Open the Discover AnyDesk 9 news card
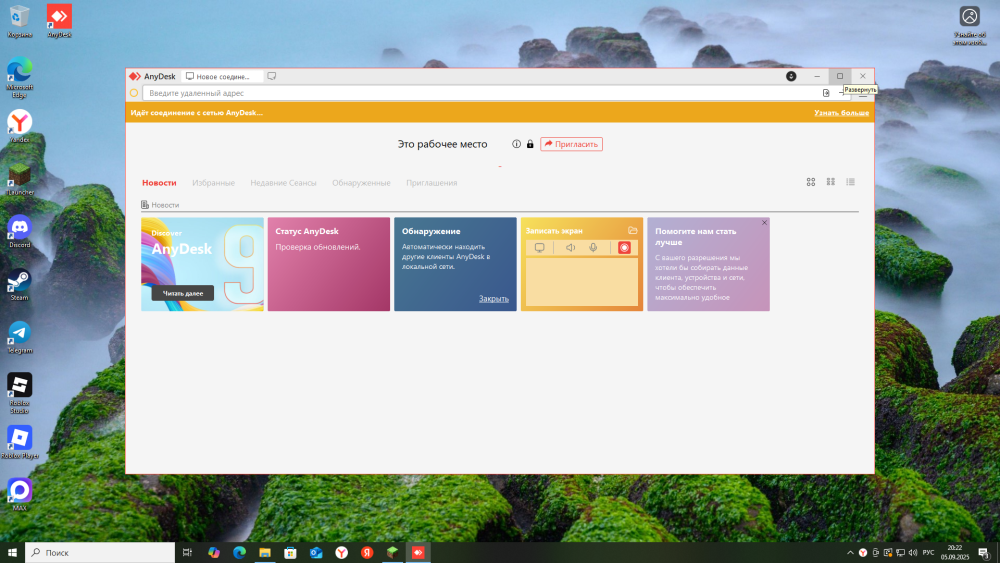This screenshot has width=1000, height=563. 202,264
